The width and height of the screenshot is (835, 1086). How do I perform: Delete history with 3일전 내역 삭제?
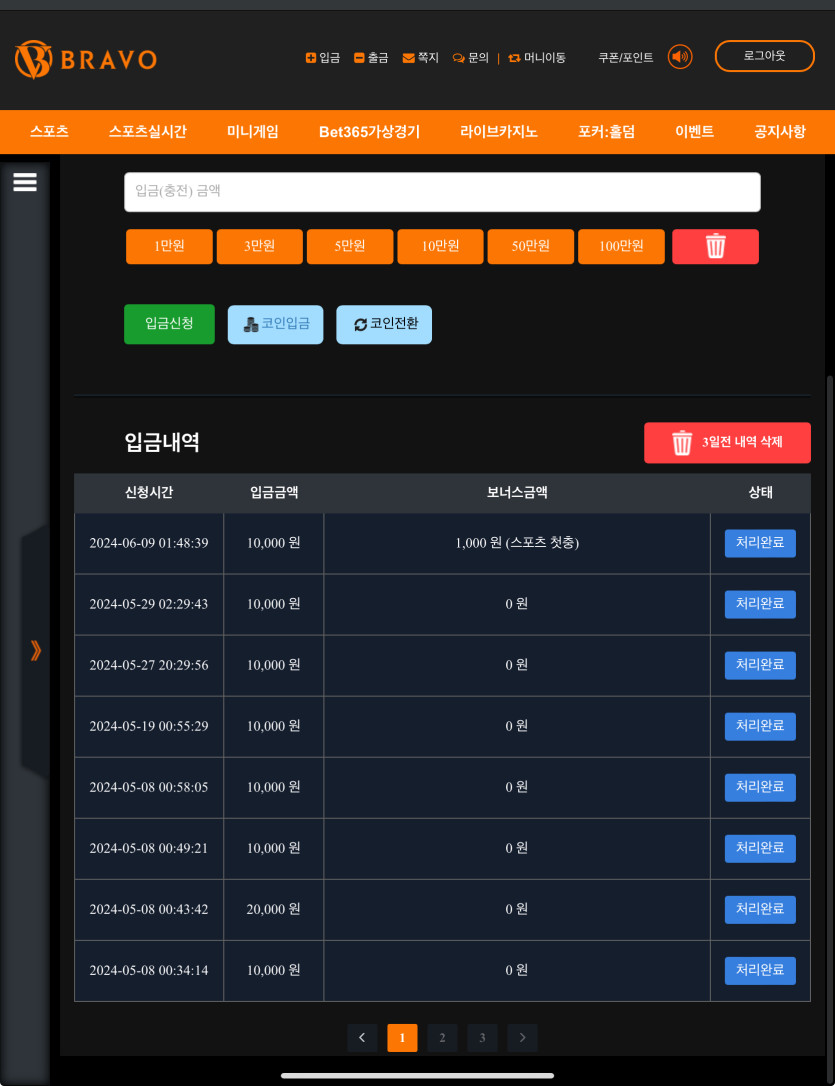pyautogui.click(x=727, y=443)
